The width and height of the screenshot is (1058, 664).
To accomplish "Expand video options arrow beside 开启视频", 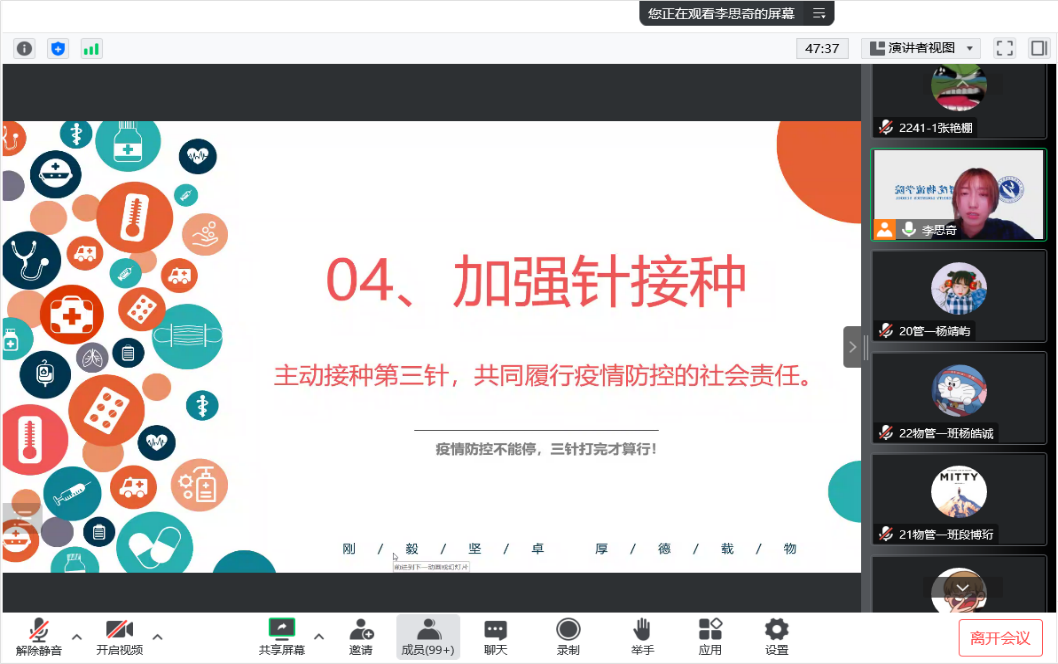I will [x=157, y=636].
